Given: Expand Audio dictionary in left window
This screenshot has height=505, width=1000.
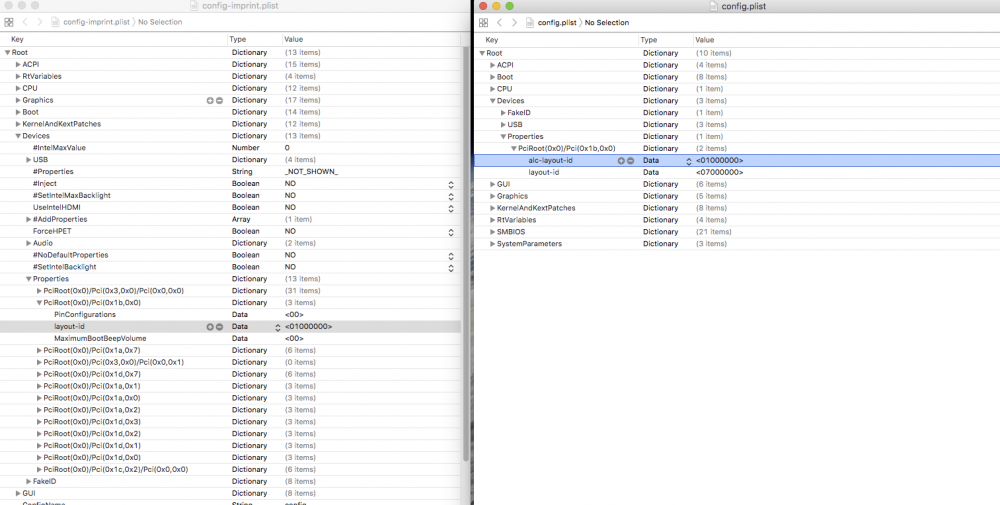Looking at the screenshot, I should [x=29, y=243].
